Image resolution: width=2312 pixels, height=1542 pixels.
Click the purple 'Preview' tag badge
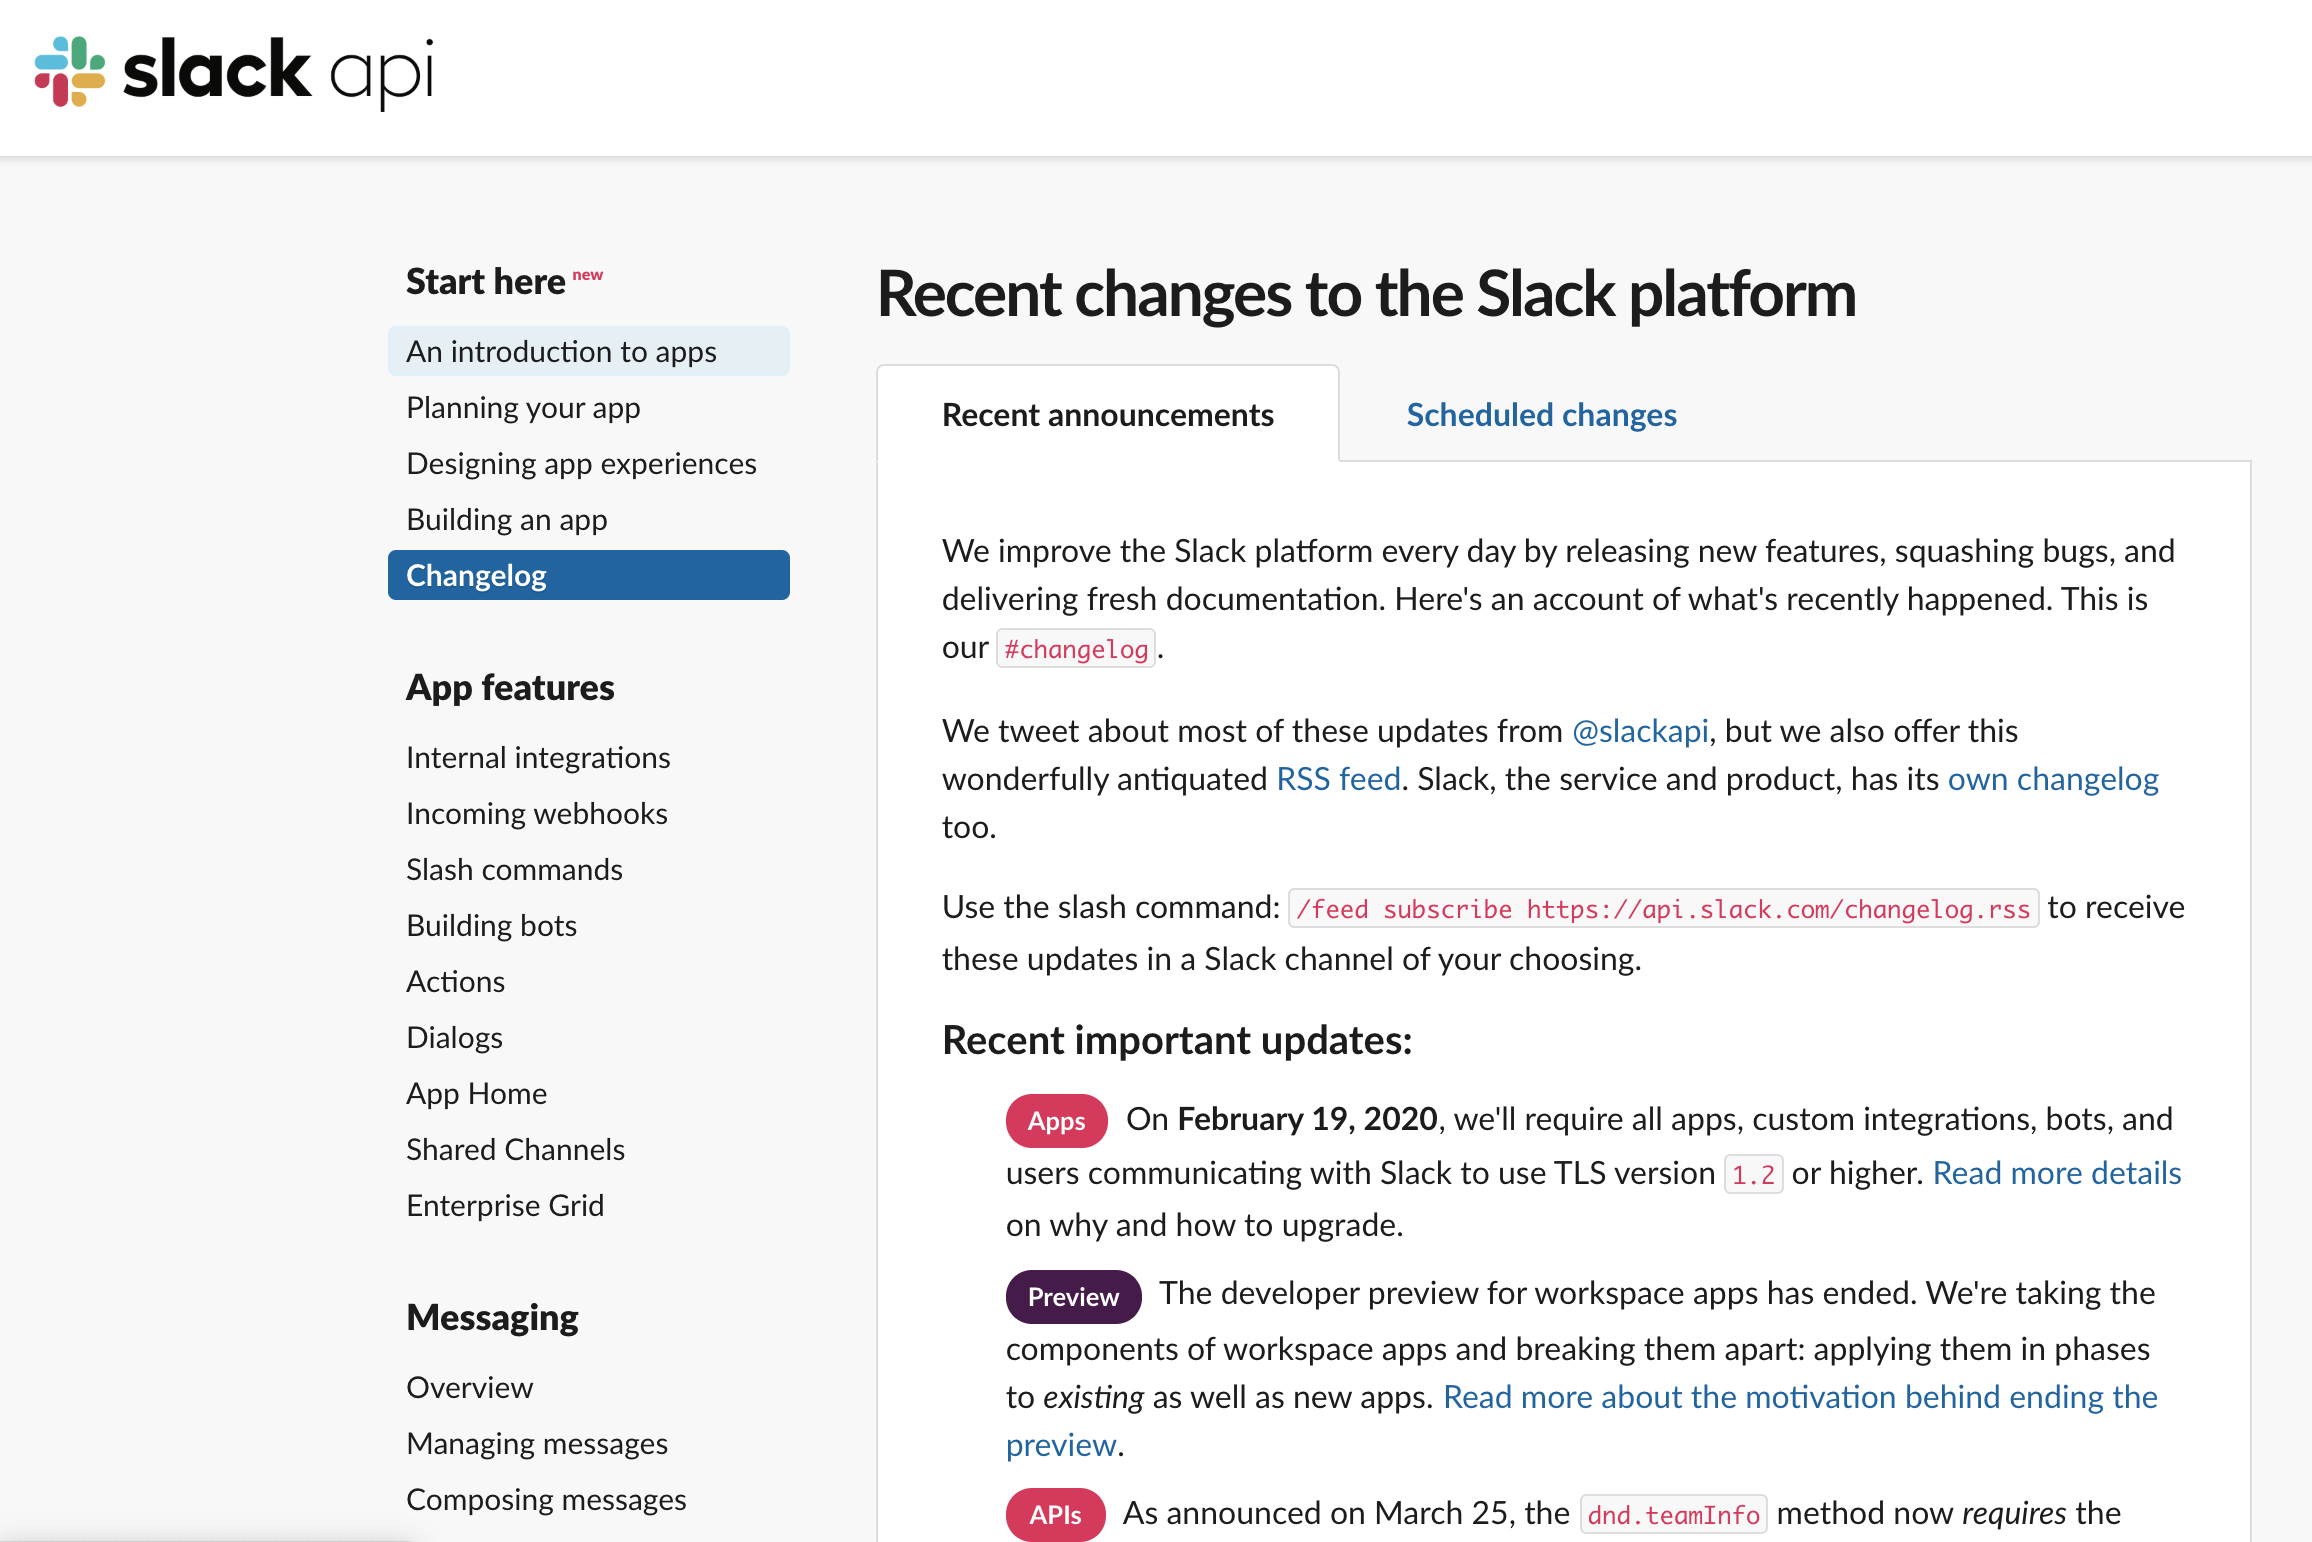pos(1073,1297)
